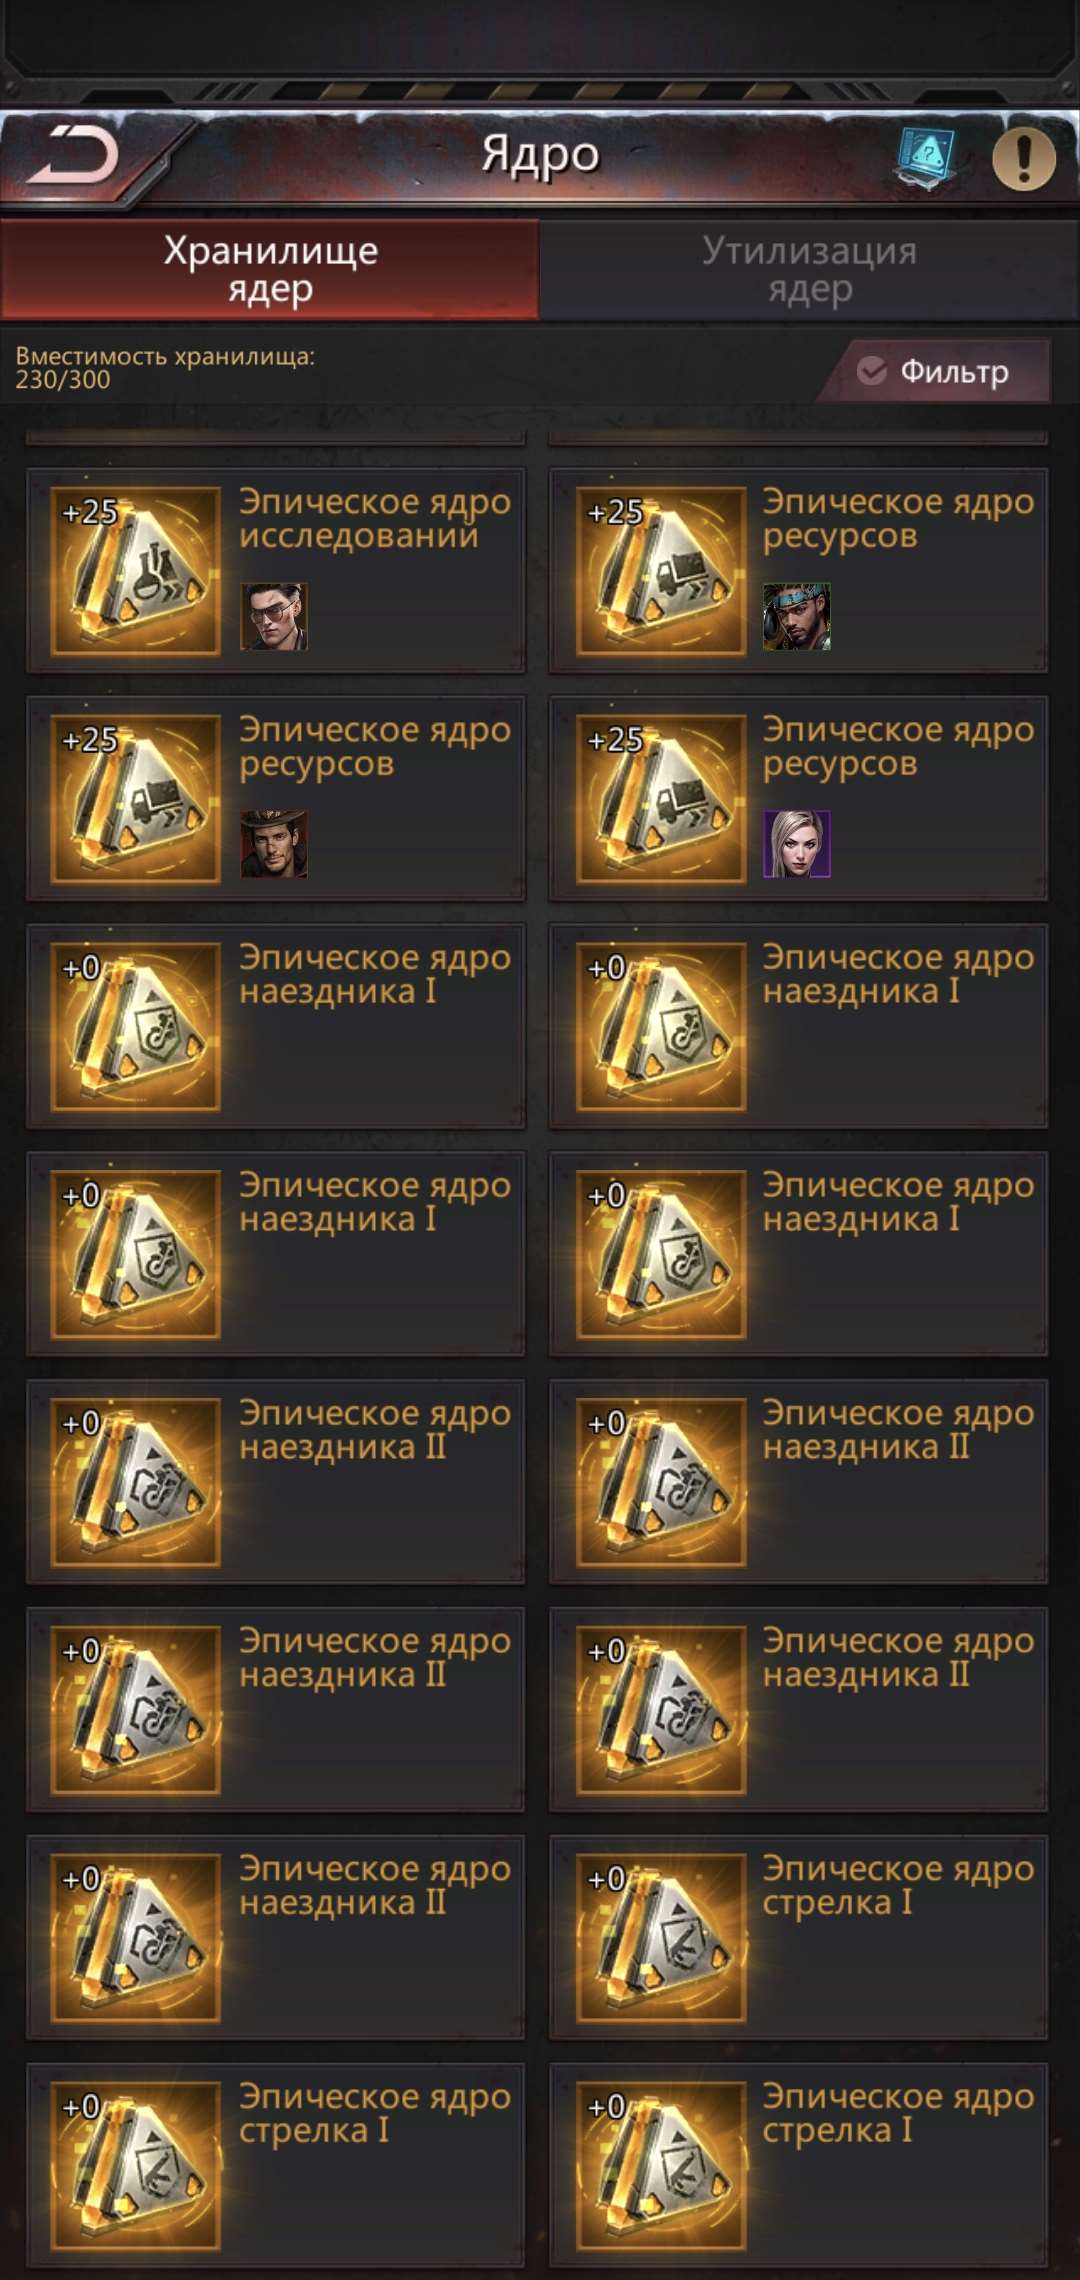Tap the yellow exclamation info icon
1080x2280 pixels.
click(x=1023, y=158)
